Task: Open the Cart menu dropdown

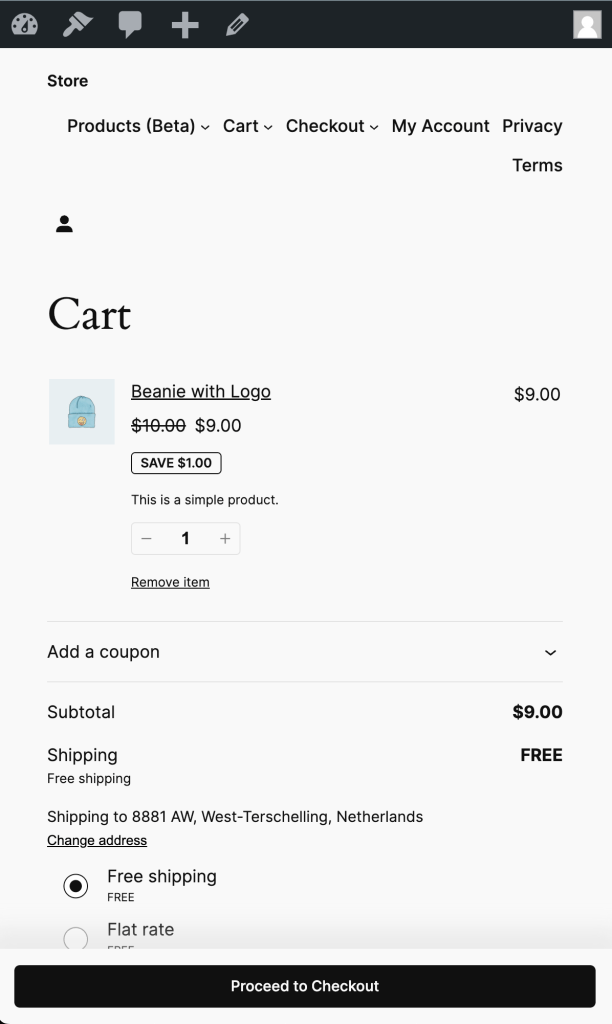Action: pyautogui.click(x=268, y=127)
